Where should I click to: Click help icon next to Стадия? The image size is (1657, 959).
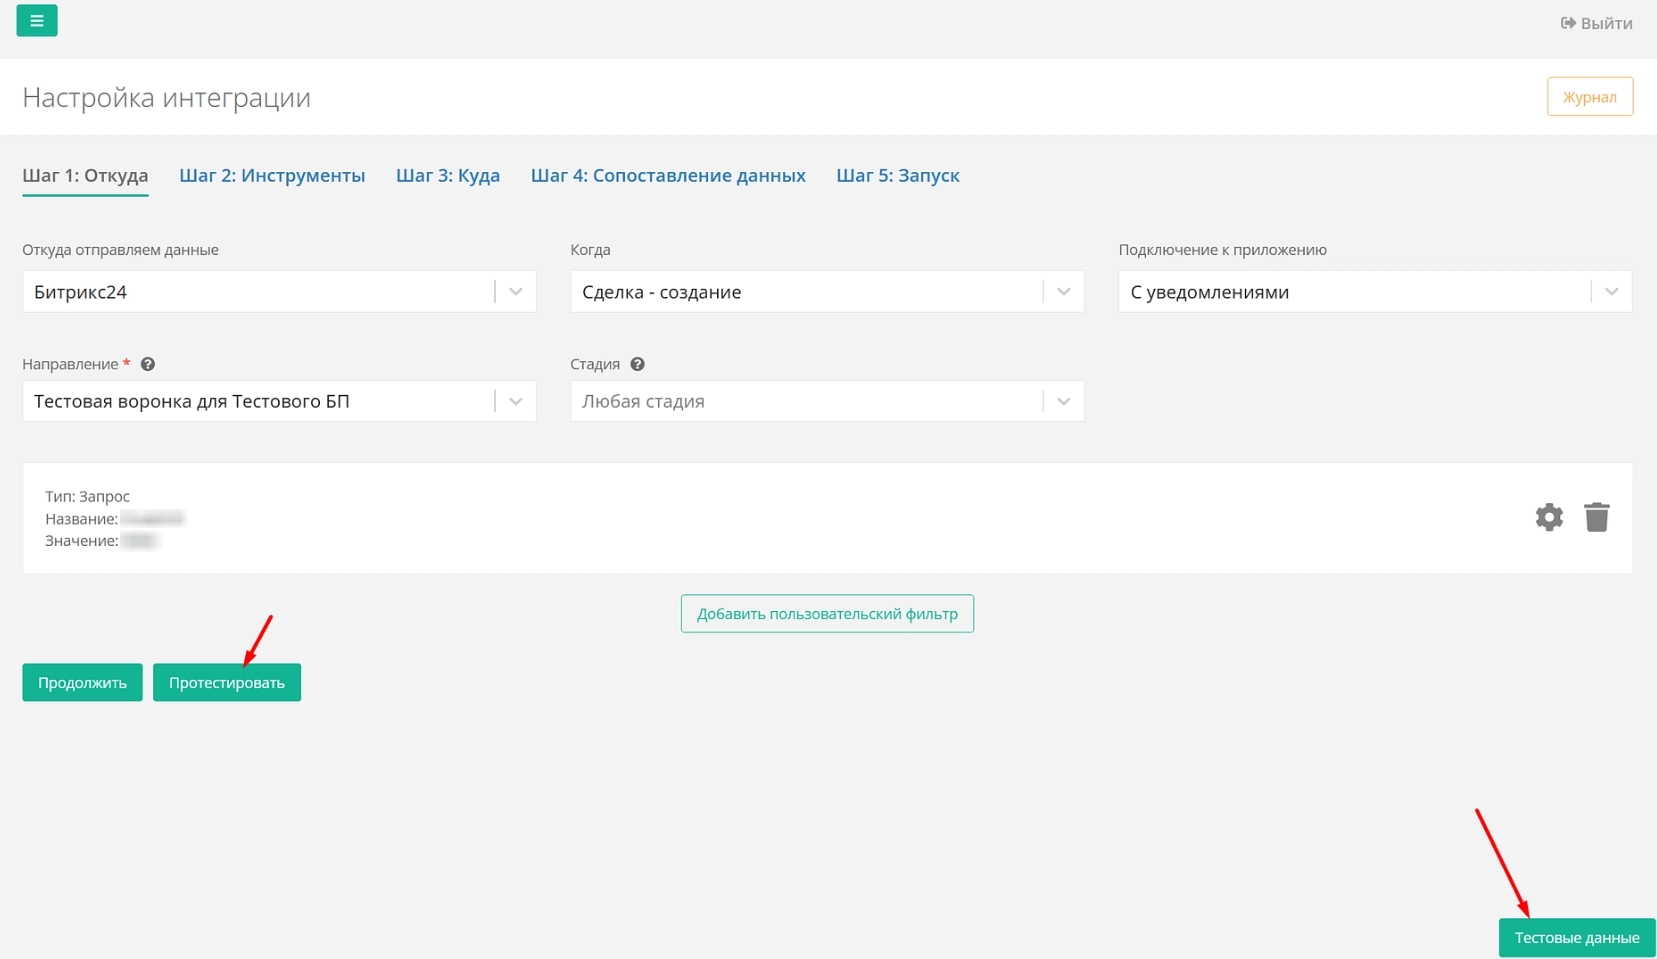click(x=637, y=365)
